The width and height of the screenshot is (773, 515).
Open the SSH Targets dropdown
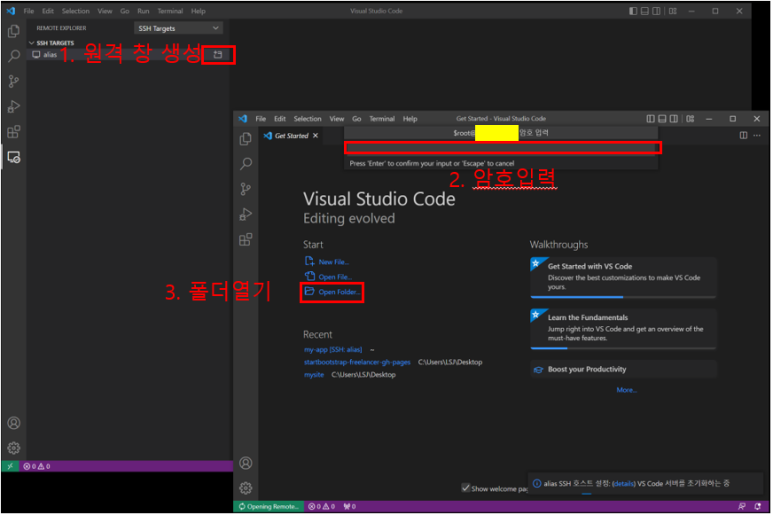click(178, 29)
